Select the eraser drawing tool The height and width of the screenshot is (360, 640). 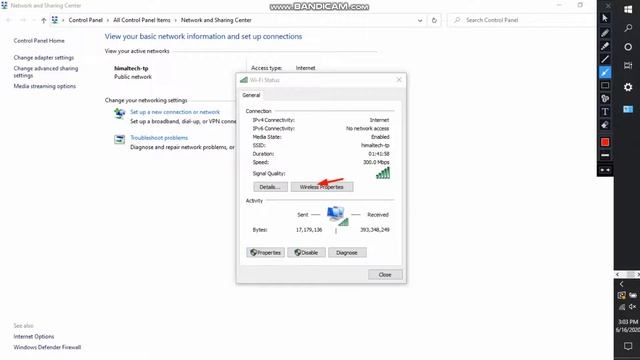605,125
